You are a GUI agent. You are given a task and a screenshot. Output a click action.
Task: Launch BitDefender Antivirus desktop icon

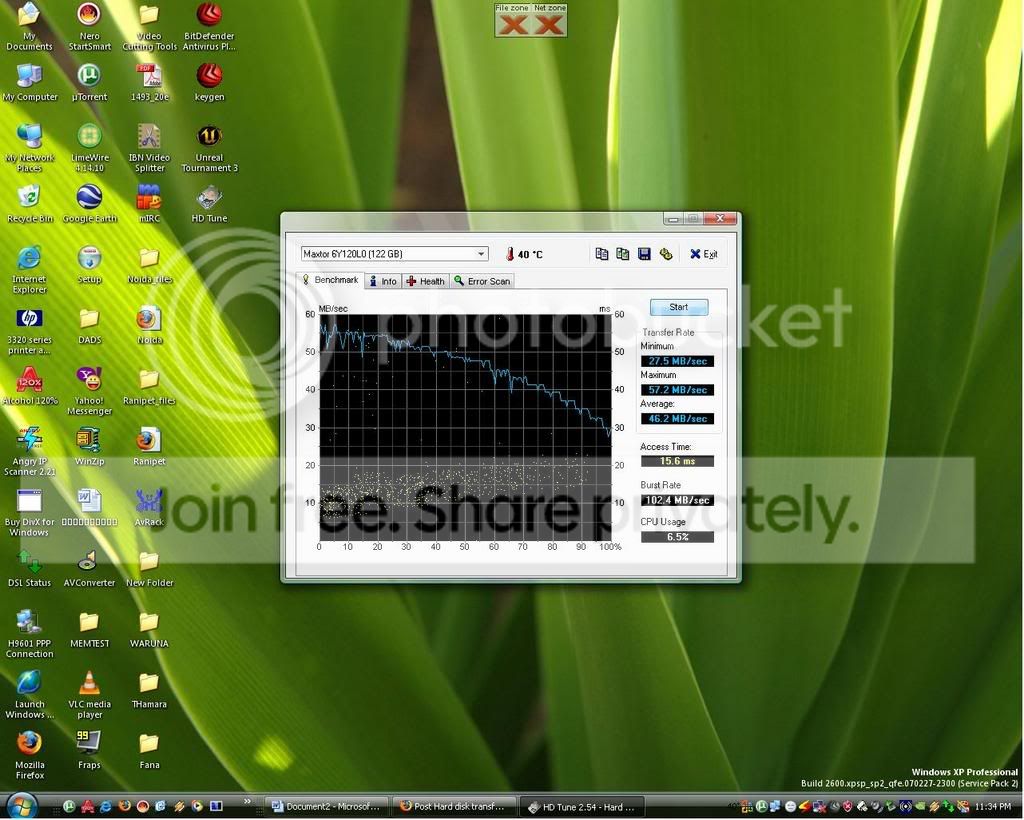(x=209, y=27)
